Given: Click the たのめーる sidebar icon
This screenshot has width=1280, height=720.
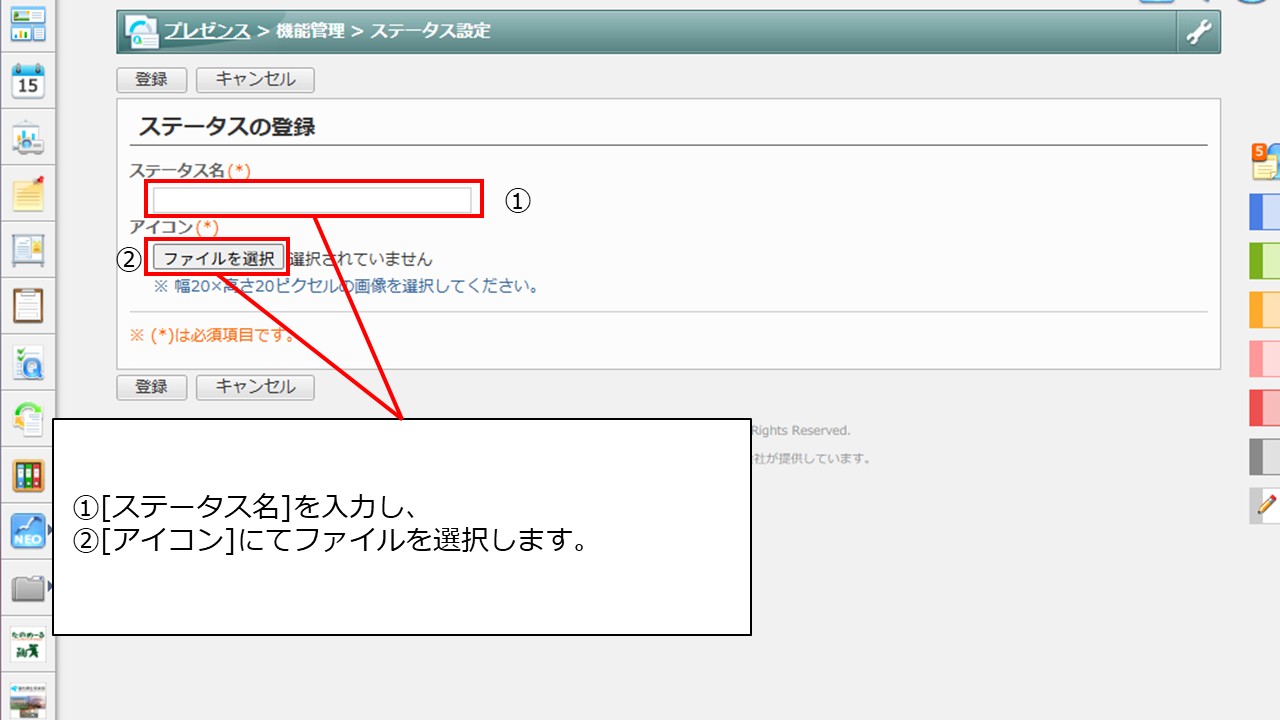Looking at the screenshot, I should (x=28, y=644).
